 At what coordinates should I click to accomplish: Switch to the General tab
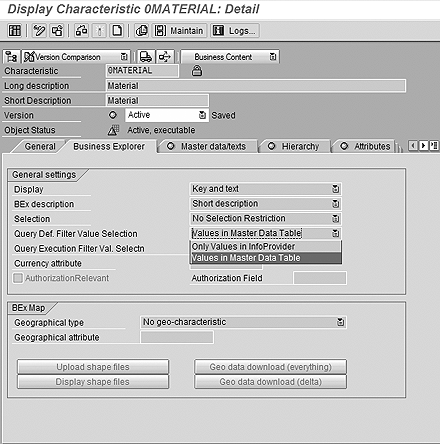40,146
